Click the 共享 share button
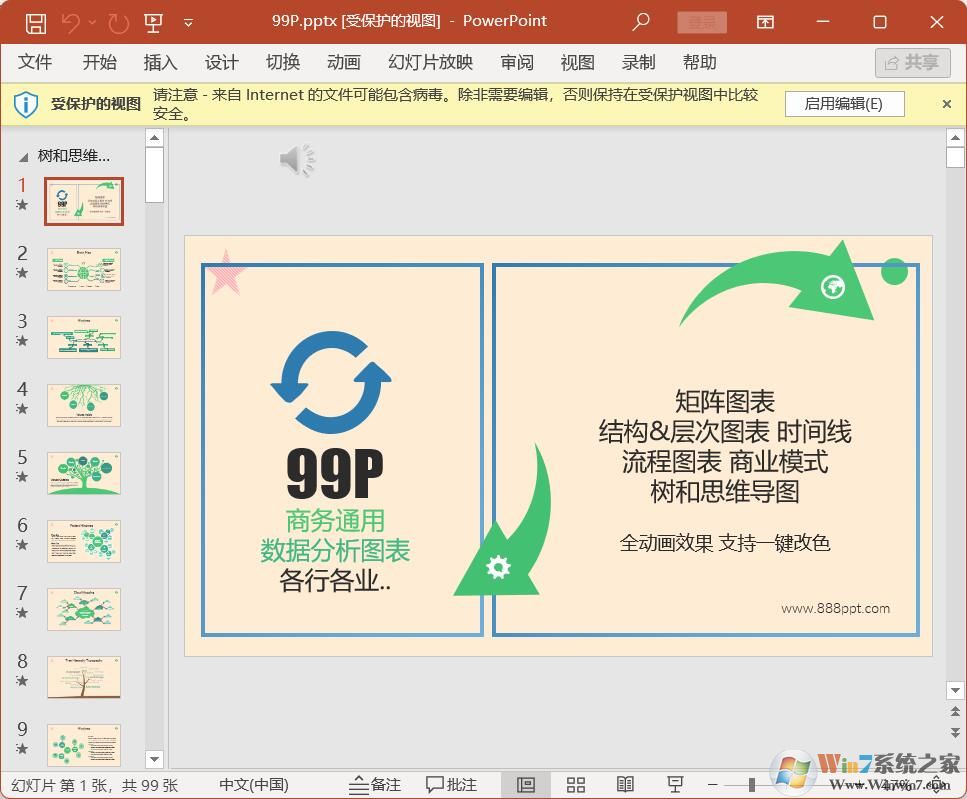The height and width of the screenshot is (799, 967). point(912,63)
